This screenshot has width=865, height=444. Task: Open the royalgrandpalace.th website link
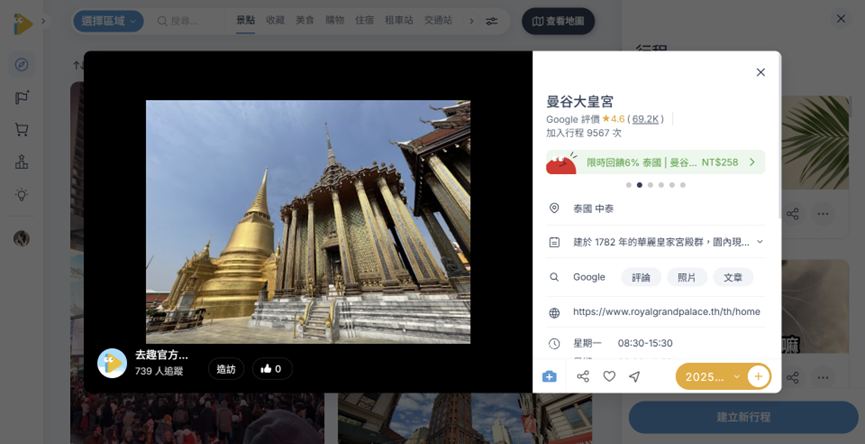coord(666,312)
